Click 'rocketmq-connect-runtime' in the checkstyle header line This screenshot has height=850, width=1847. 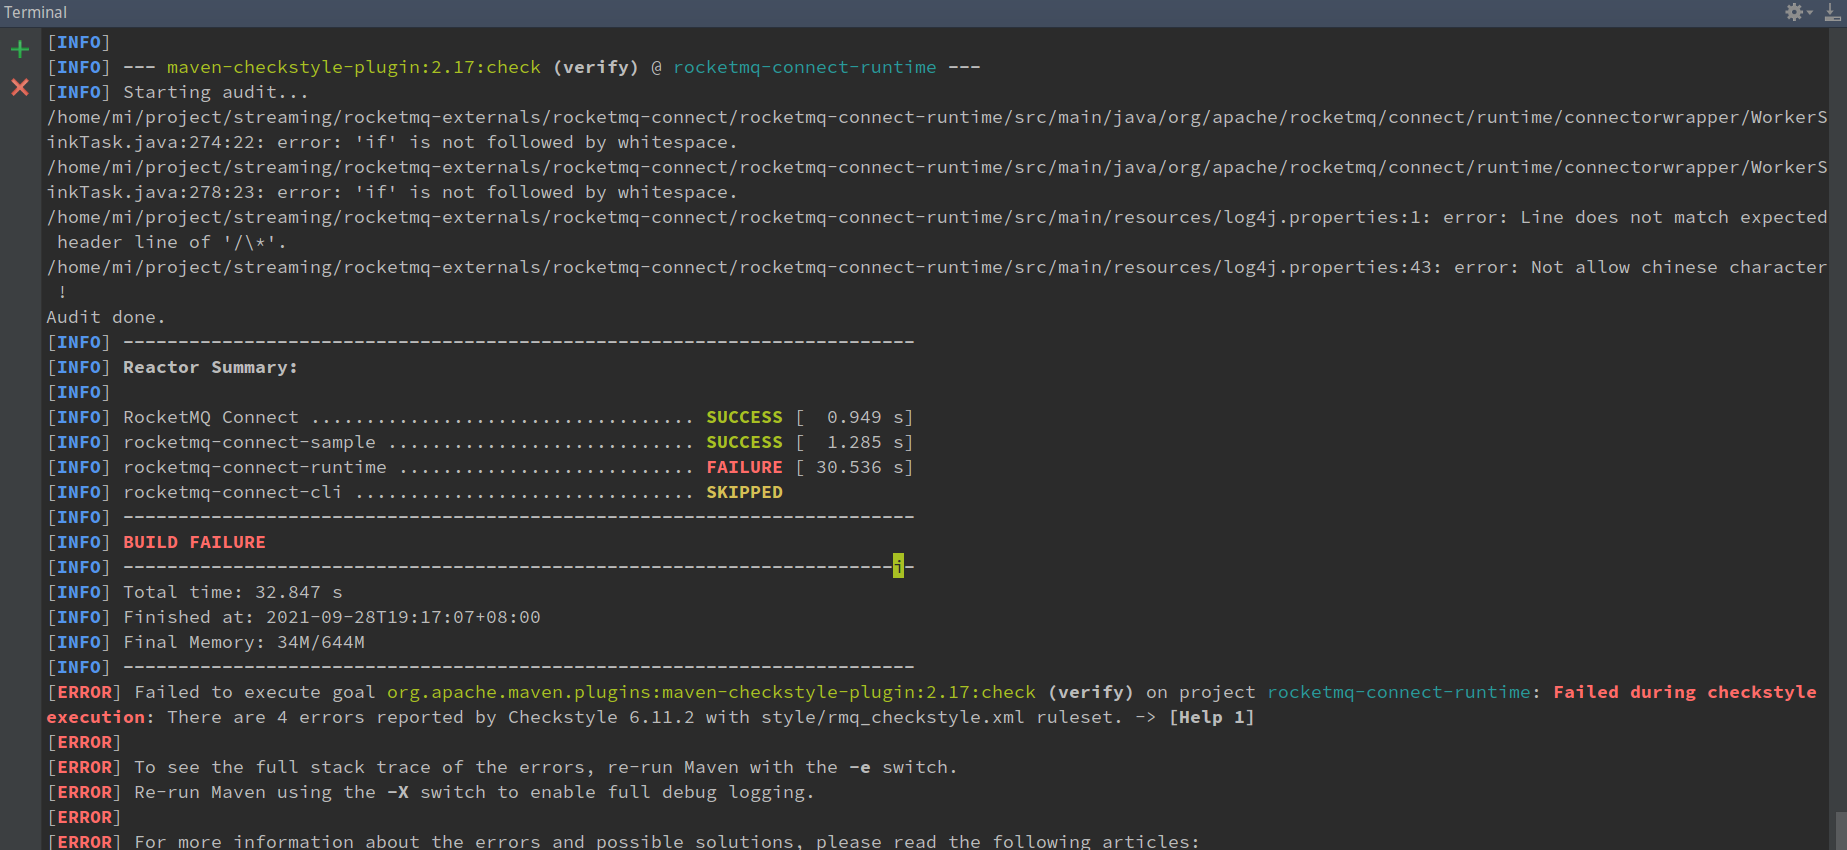coord(805,67)
